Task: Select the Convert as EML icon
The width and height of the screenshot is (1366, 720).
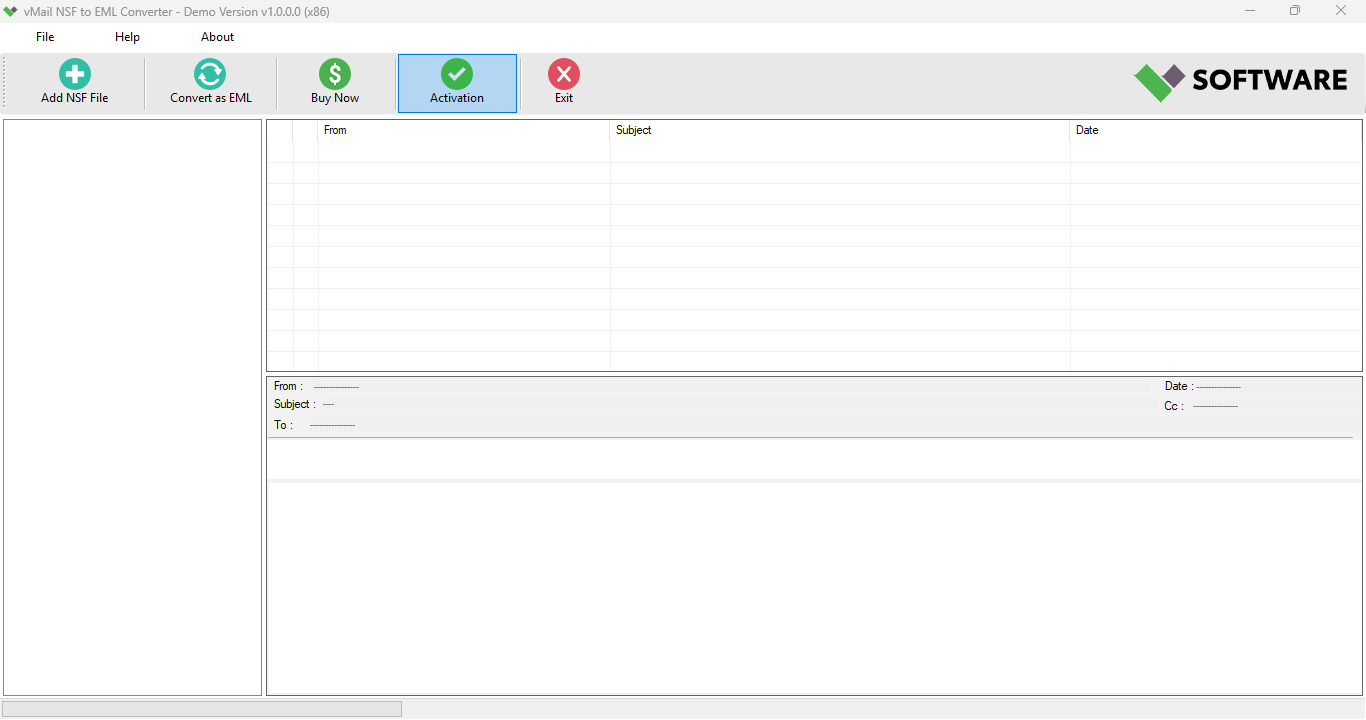Action: pyautogui.click(x=209, y=73)
